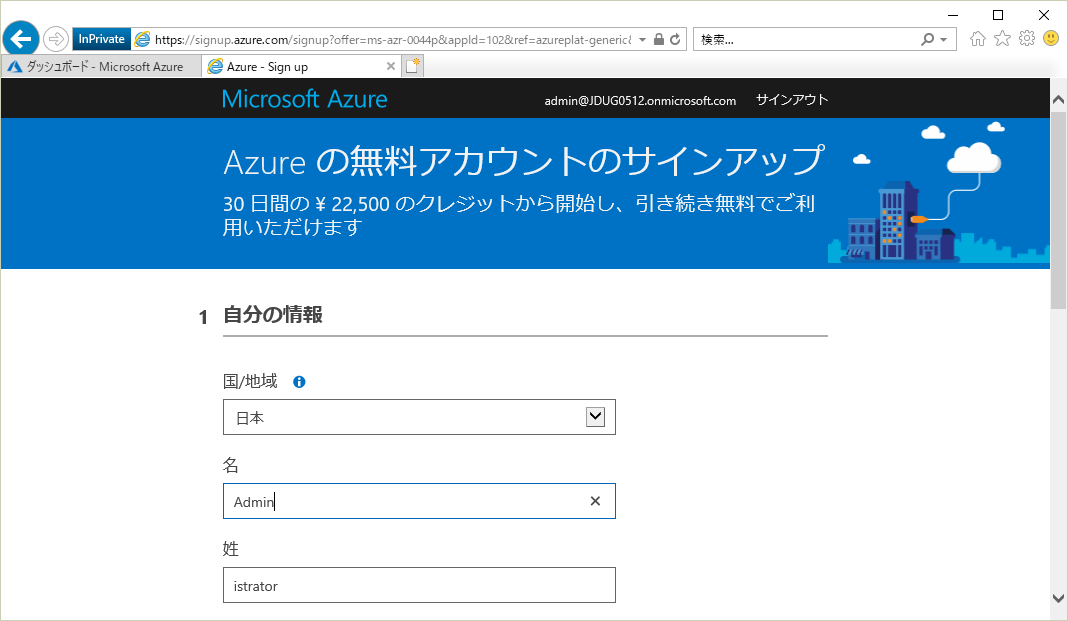Screen dimensions: 1068x621
Task: Click the smiley feedback icon
Action: [1051, 39]
